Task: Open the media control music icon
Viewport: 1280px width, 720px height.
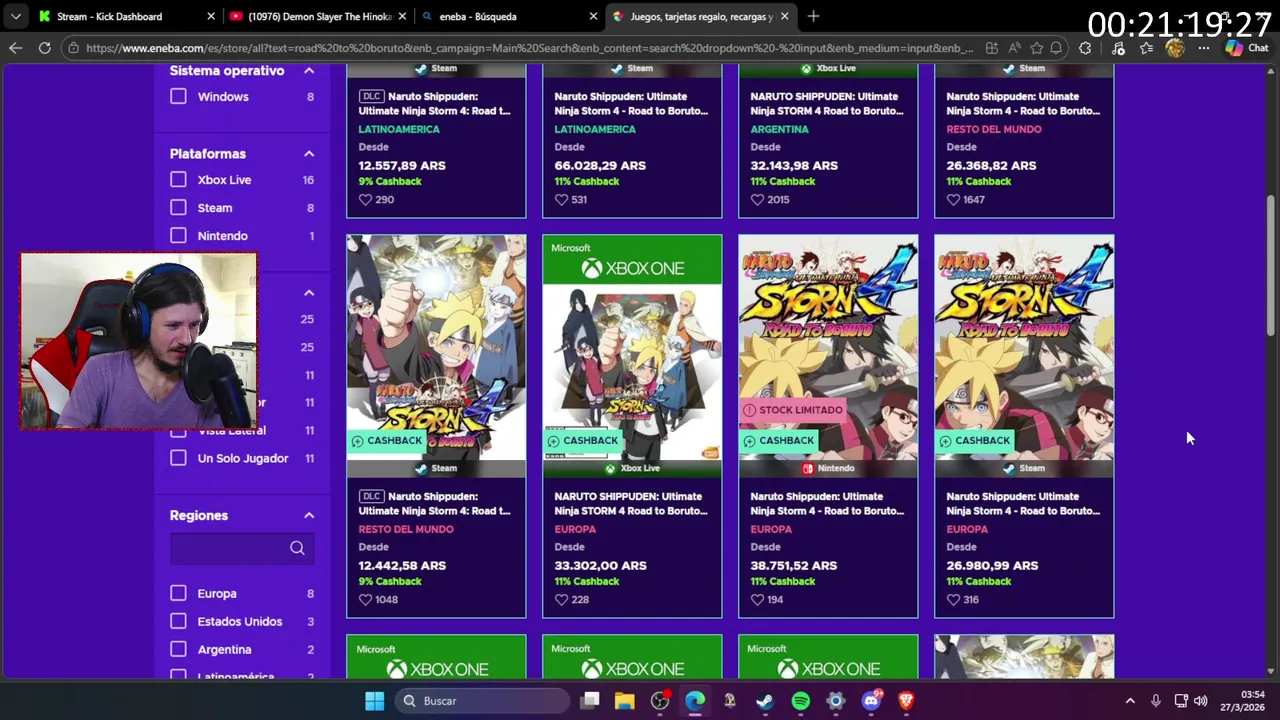Action: pyautogui.click(x=1118, y=48)
